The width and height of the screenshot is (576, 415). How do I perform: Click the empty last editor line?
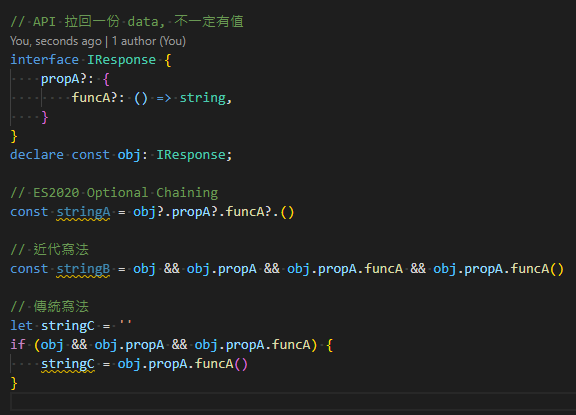(293, 402)
